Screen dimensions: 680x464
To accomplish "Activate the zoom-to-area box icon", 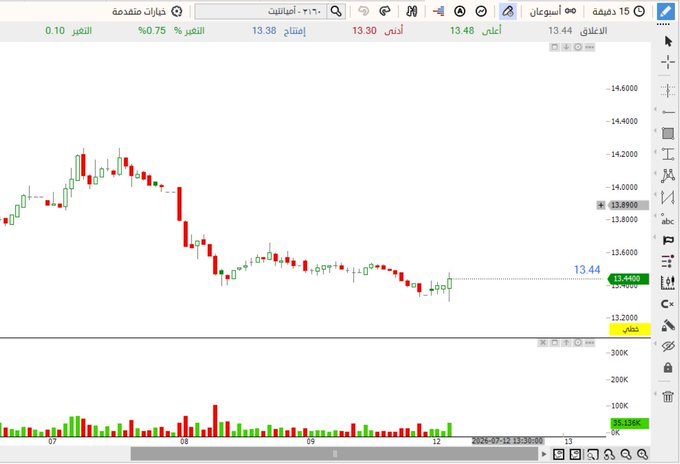I will (592, 454).
